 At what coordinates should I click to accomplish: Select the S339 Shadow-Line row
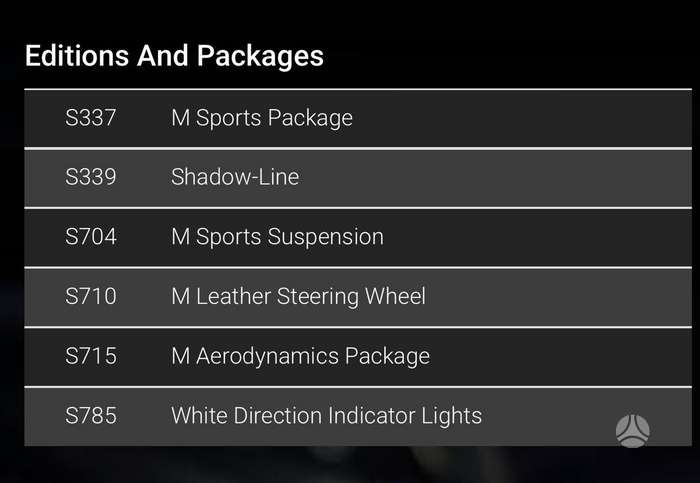coord(358,178)
